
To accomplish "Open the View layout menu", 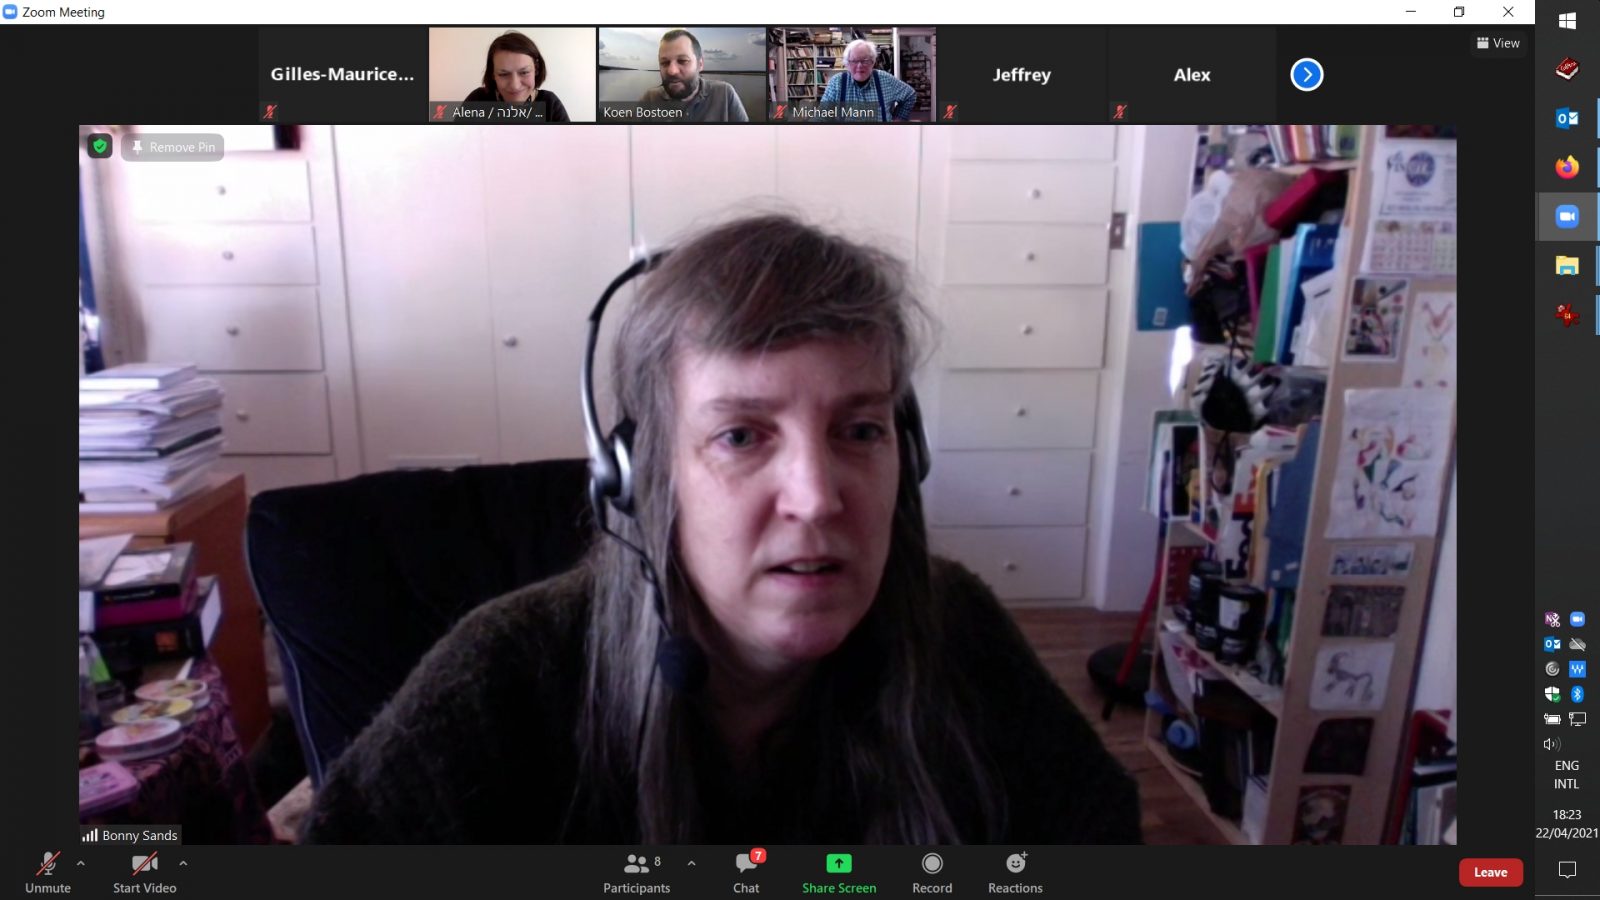I will (x=1497, y=43).
